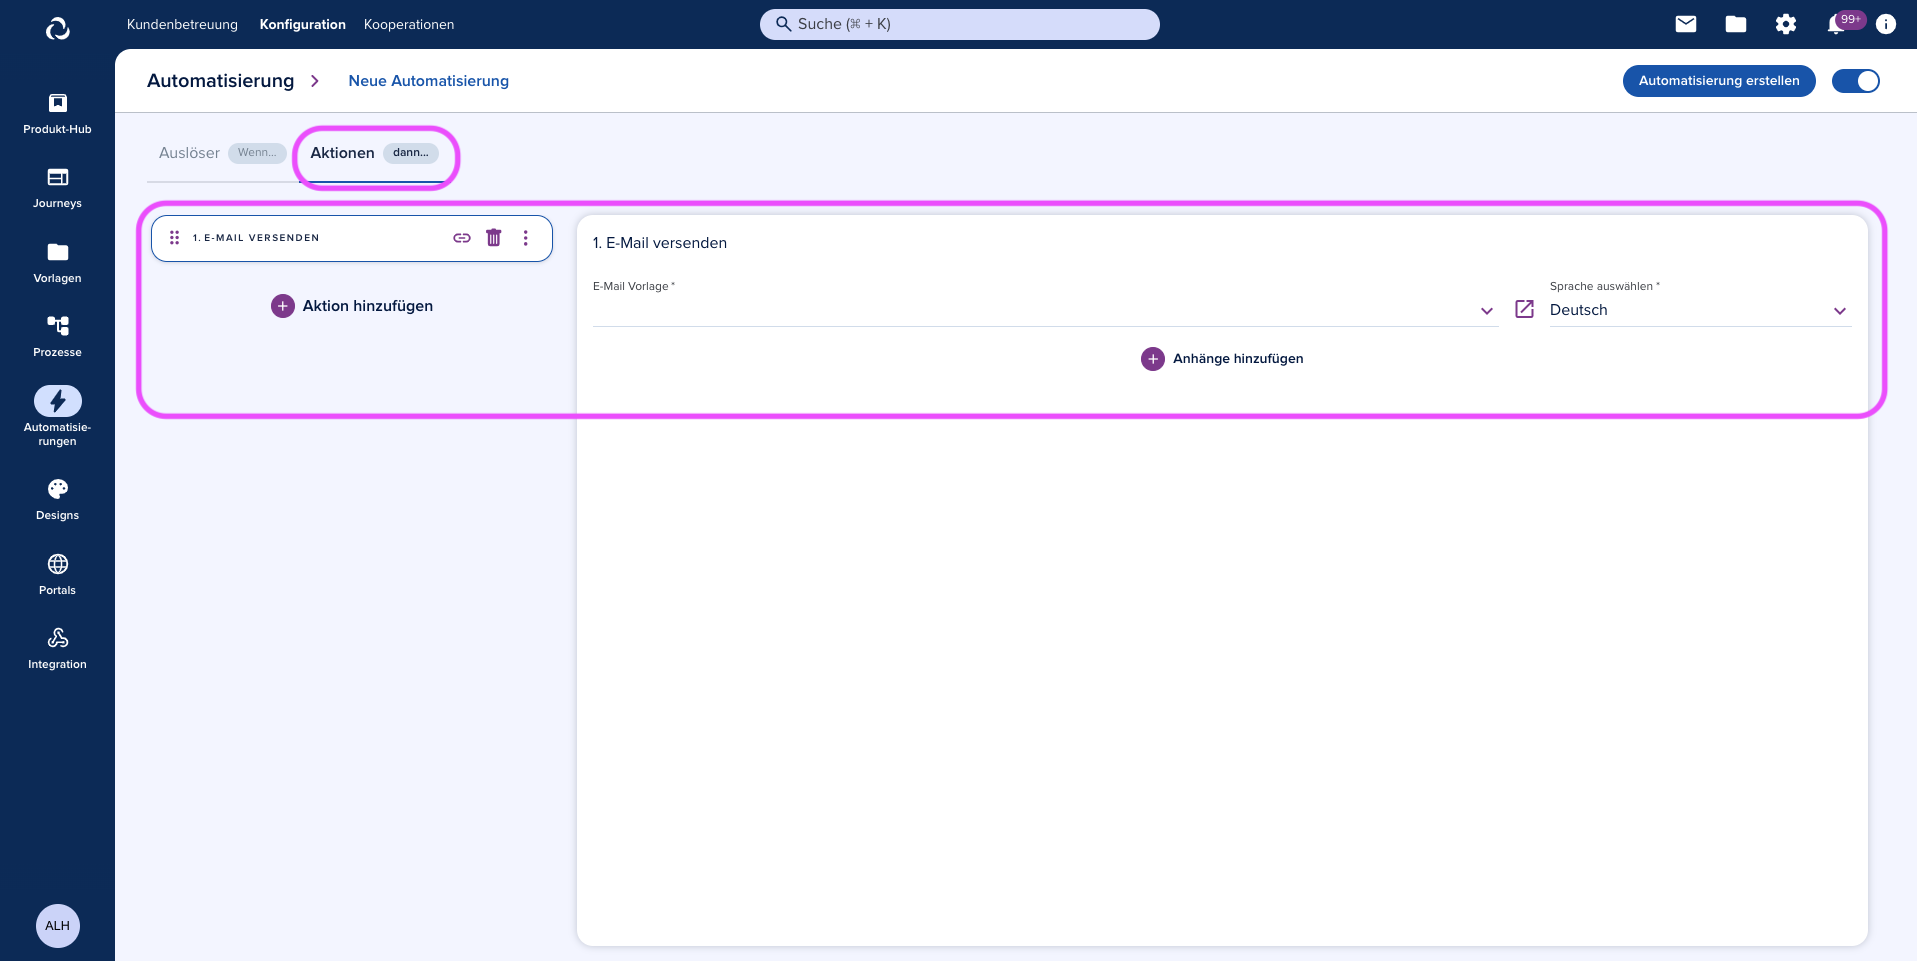Open the selected email template in new window icon
The image size is (1917, 961).
[1524, 310]
